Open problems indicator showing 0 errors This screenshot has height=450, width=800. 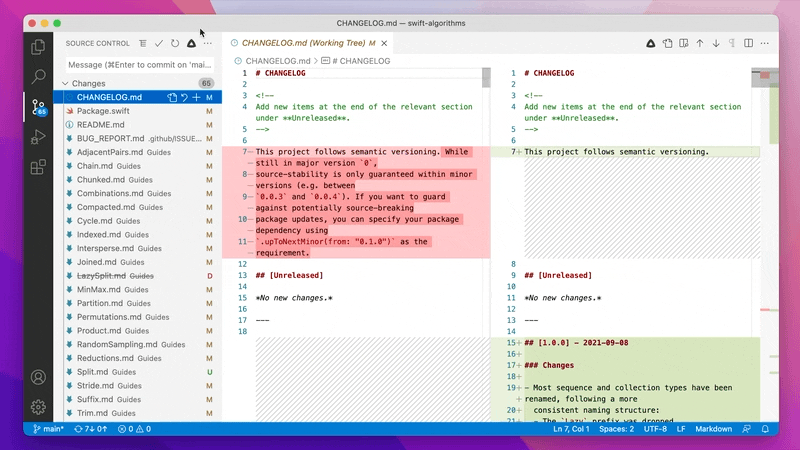[x=135, y=429]
